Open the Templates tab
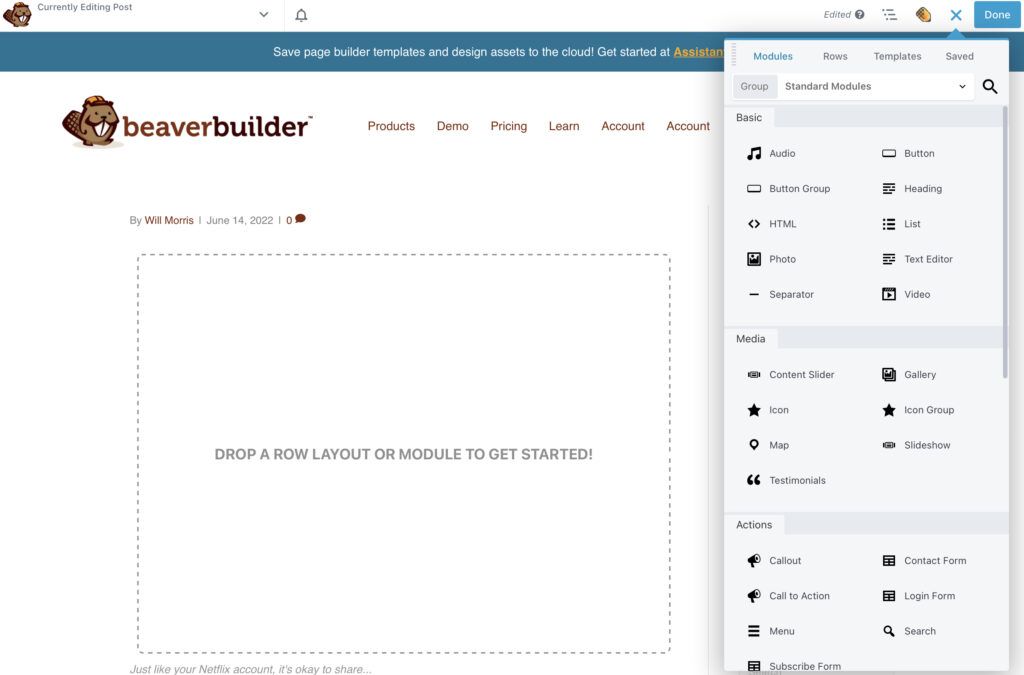This screenshot has width=1024, height=675. click(x=896, y=55)
